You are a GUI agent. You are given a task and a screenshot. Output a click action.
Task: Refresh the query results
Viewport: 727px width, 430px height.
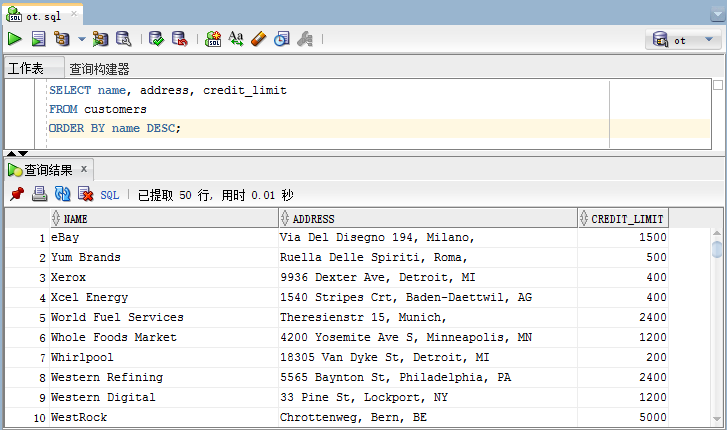coord(62,194)
